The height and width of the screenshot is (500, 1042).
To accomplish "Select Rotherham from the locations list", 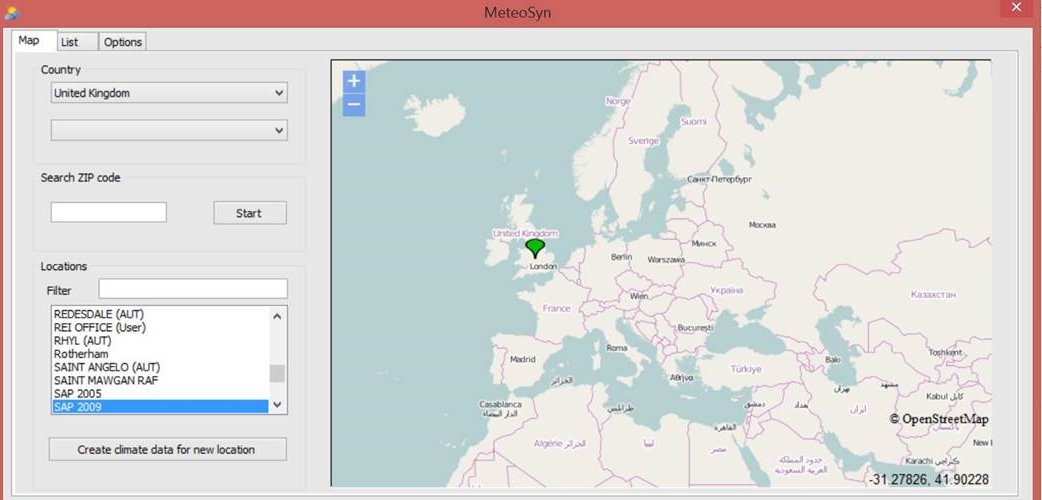I will pos(81,354).
